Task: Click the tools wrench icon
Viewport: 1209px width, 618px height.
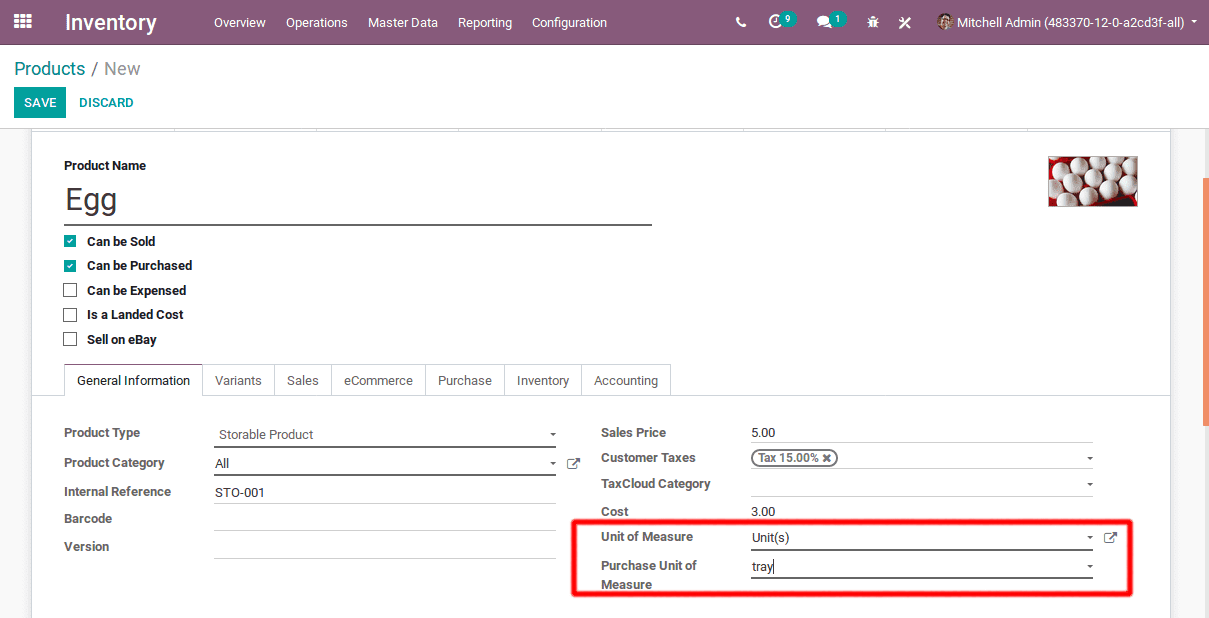Action: (x=905, y=22)
